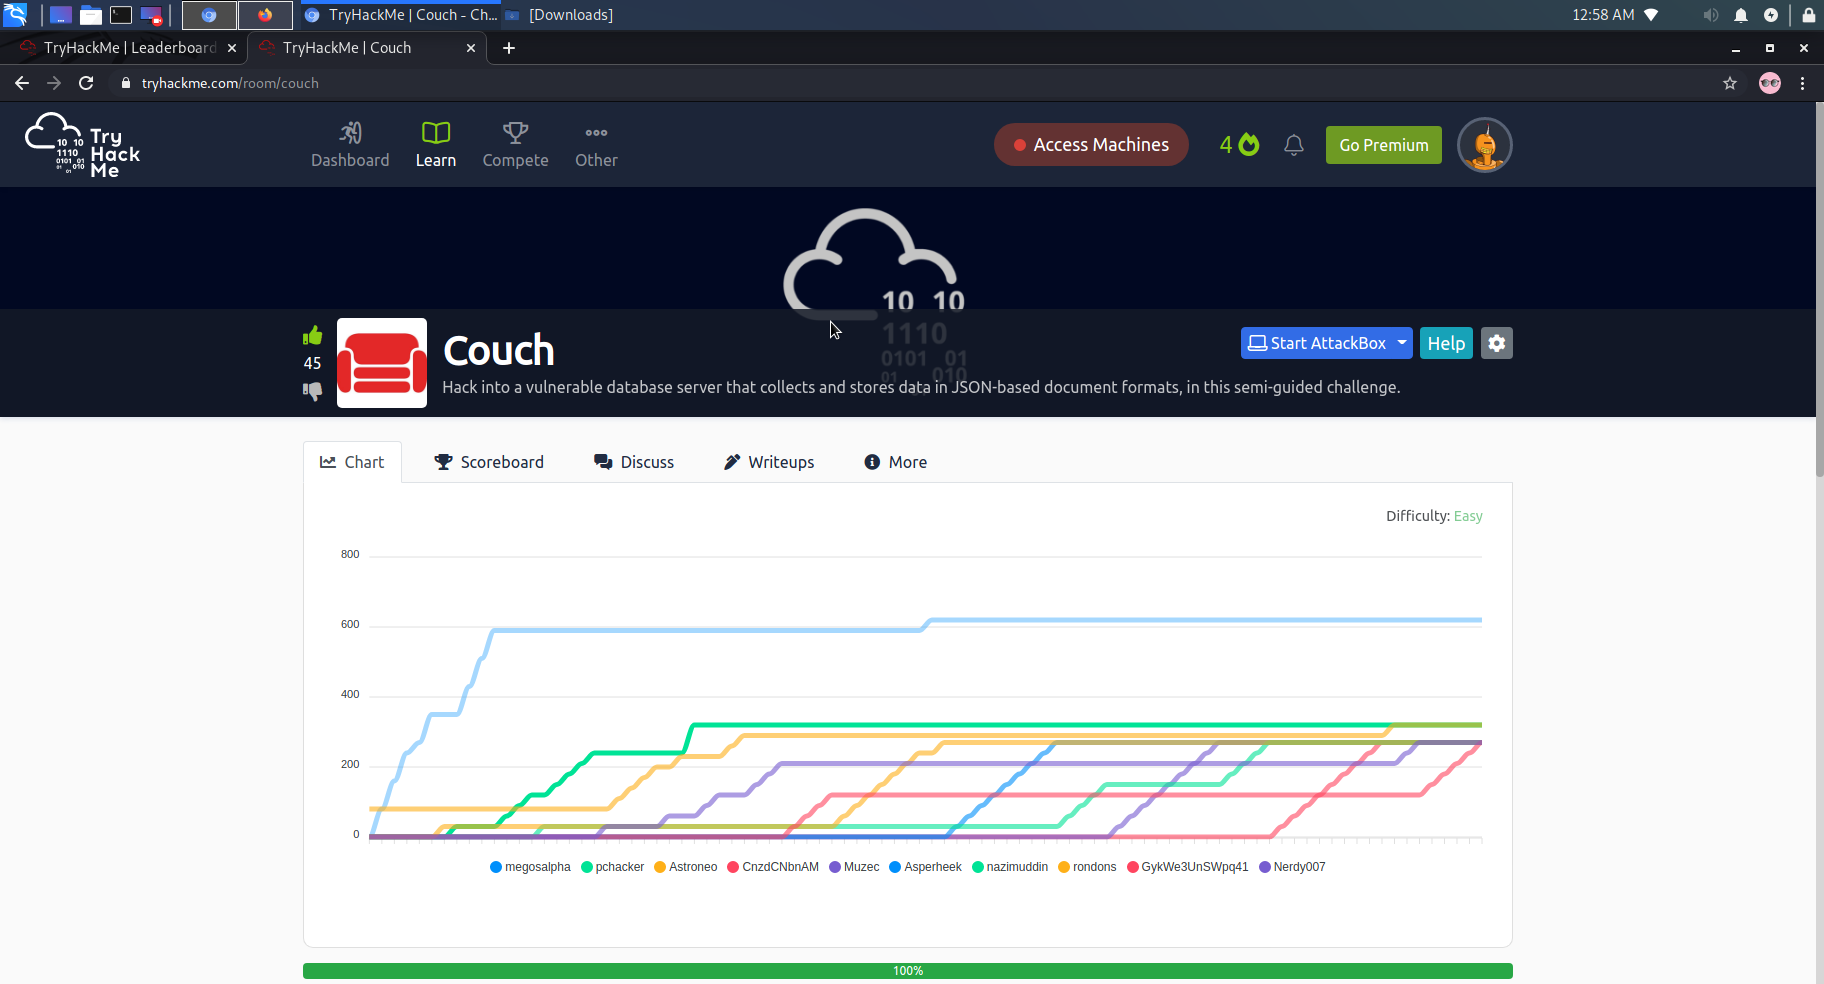Click the panel lock screen icon
The image size is (1824, 984).
[x=1809, y=14]
